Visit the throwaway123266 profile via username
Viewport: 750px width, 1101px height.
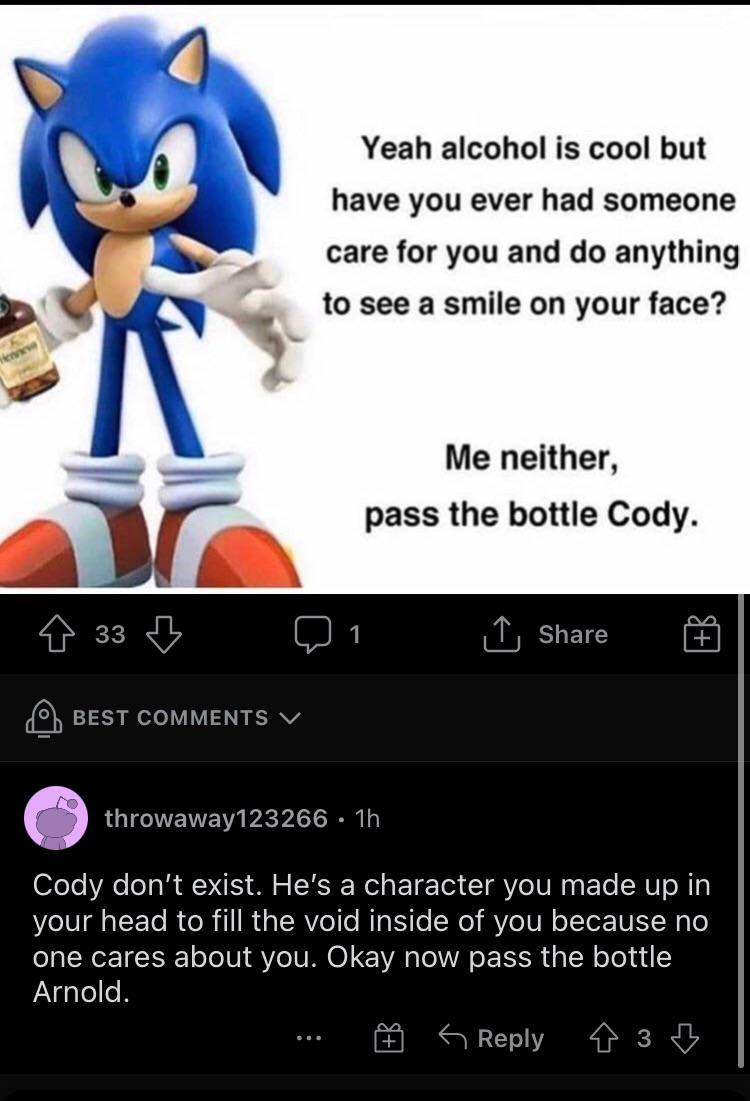(216, 818)
